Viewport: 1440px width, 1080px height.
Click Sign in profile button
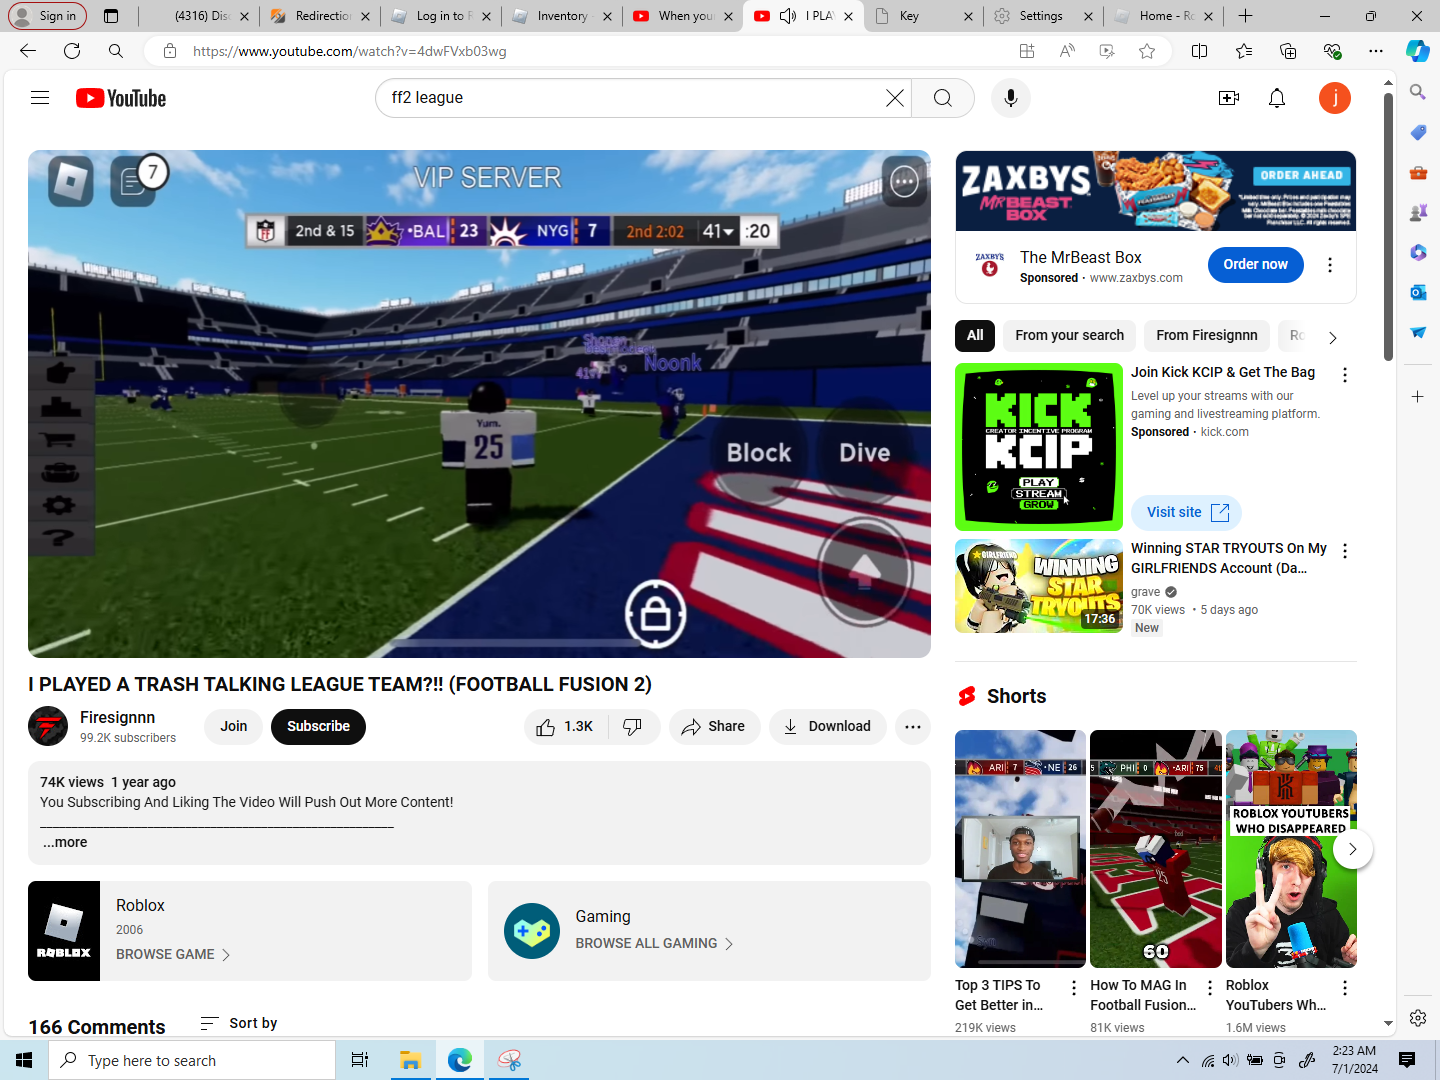46,16
